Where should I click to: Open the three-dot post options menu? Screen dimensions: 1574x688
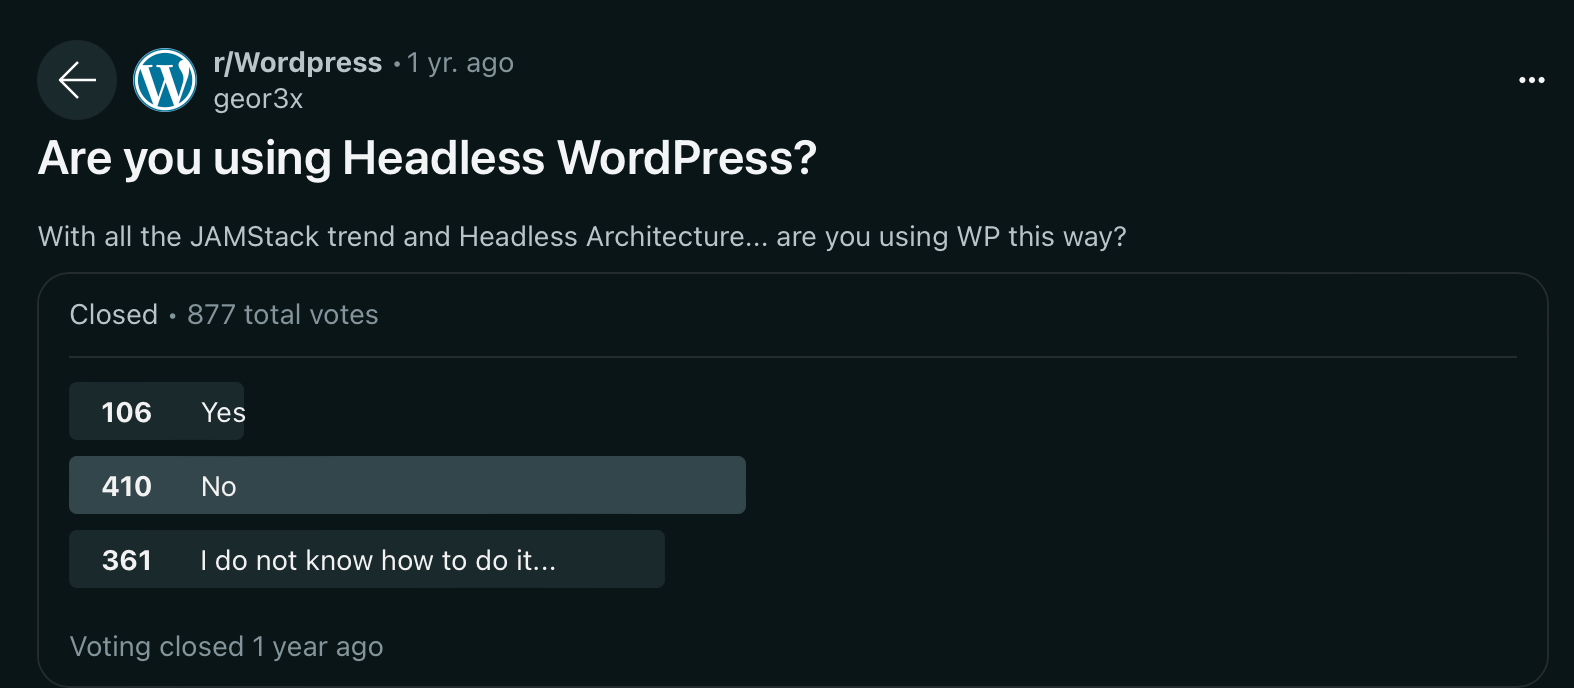coord(1531,80)
